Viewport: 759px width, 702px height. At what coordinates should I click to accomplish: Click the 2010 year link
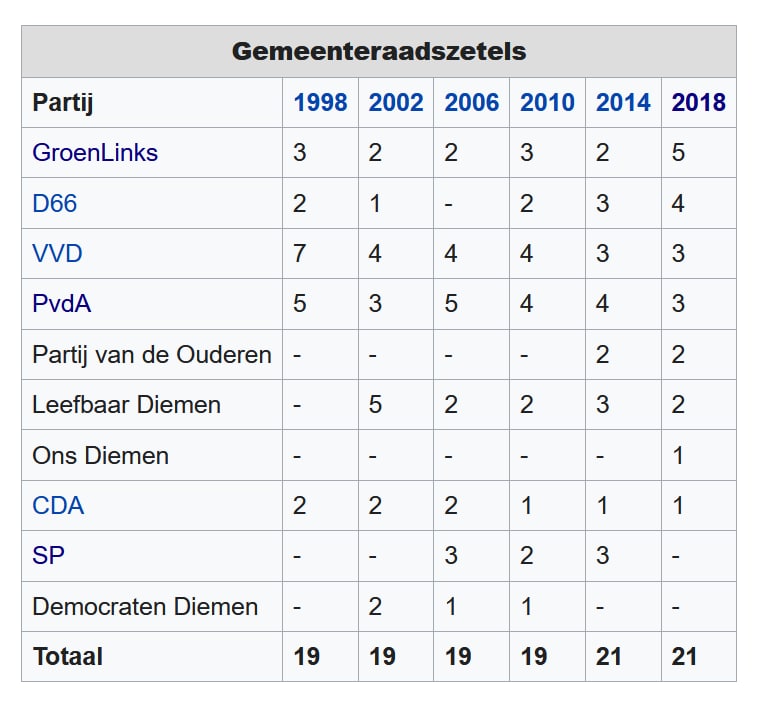pos(547,103)
